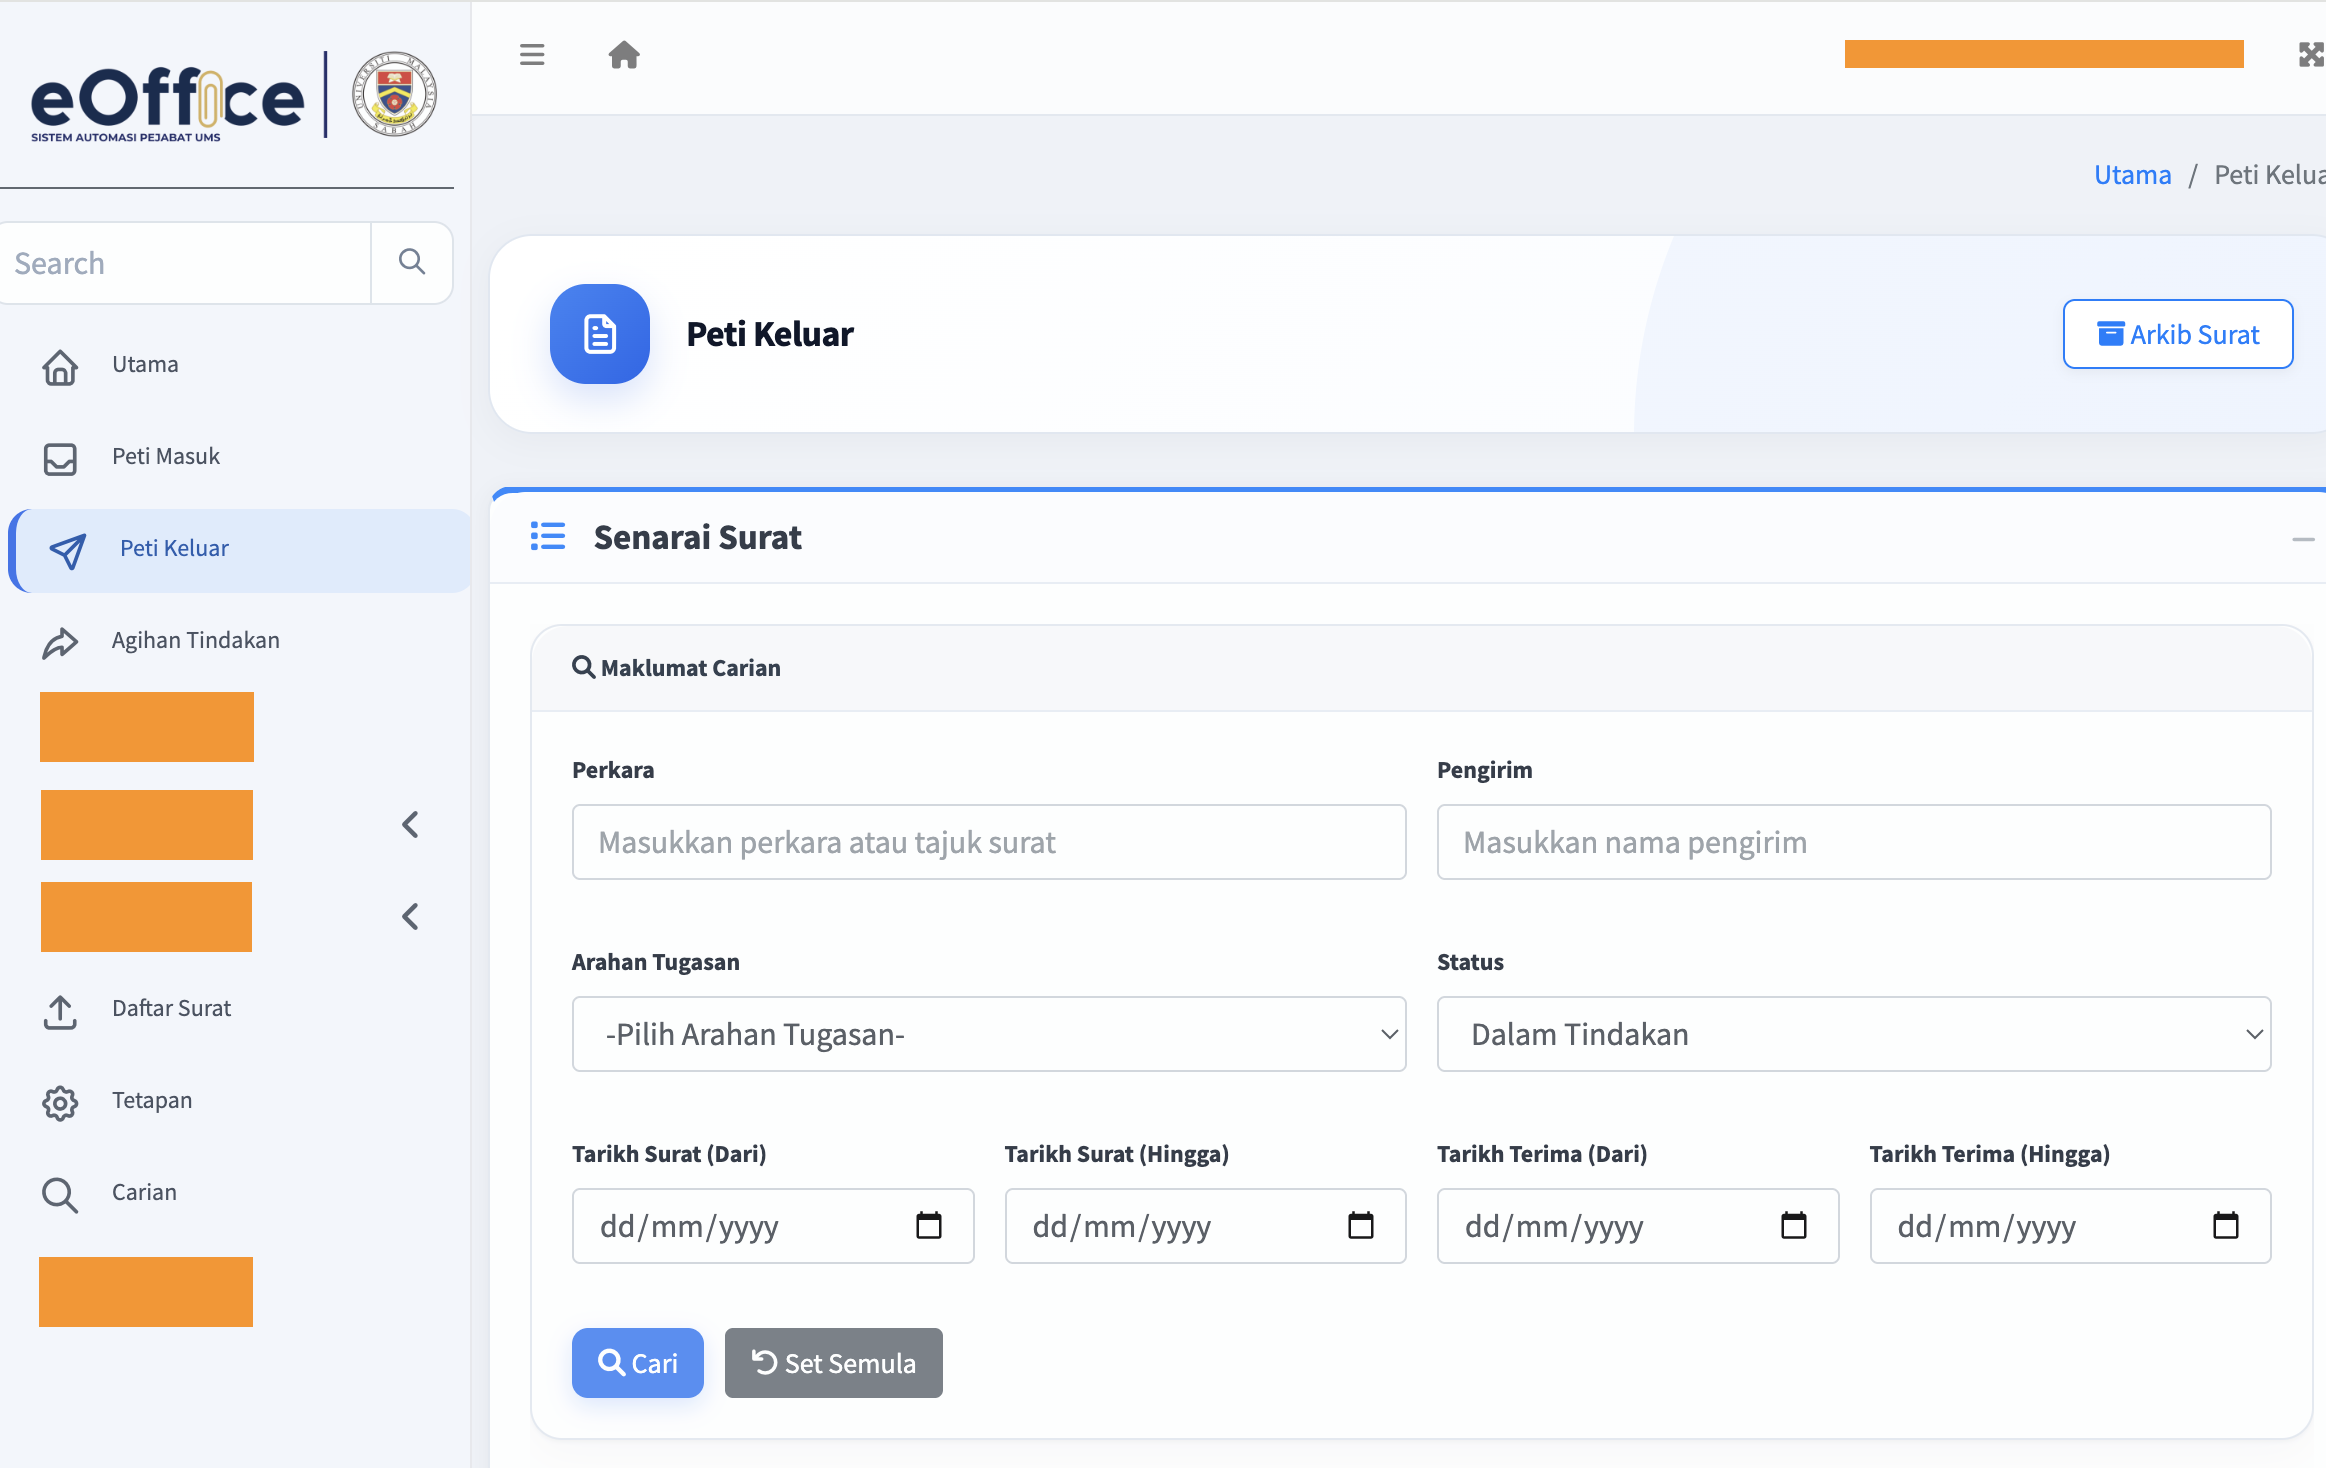The height and width of the screenshot is (1468, 2326).
Task: Click the fullscreen expand icon
Action: tap(2310, 55)
